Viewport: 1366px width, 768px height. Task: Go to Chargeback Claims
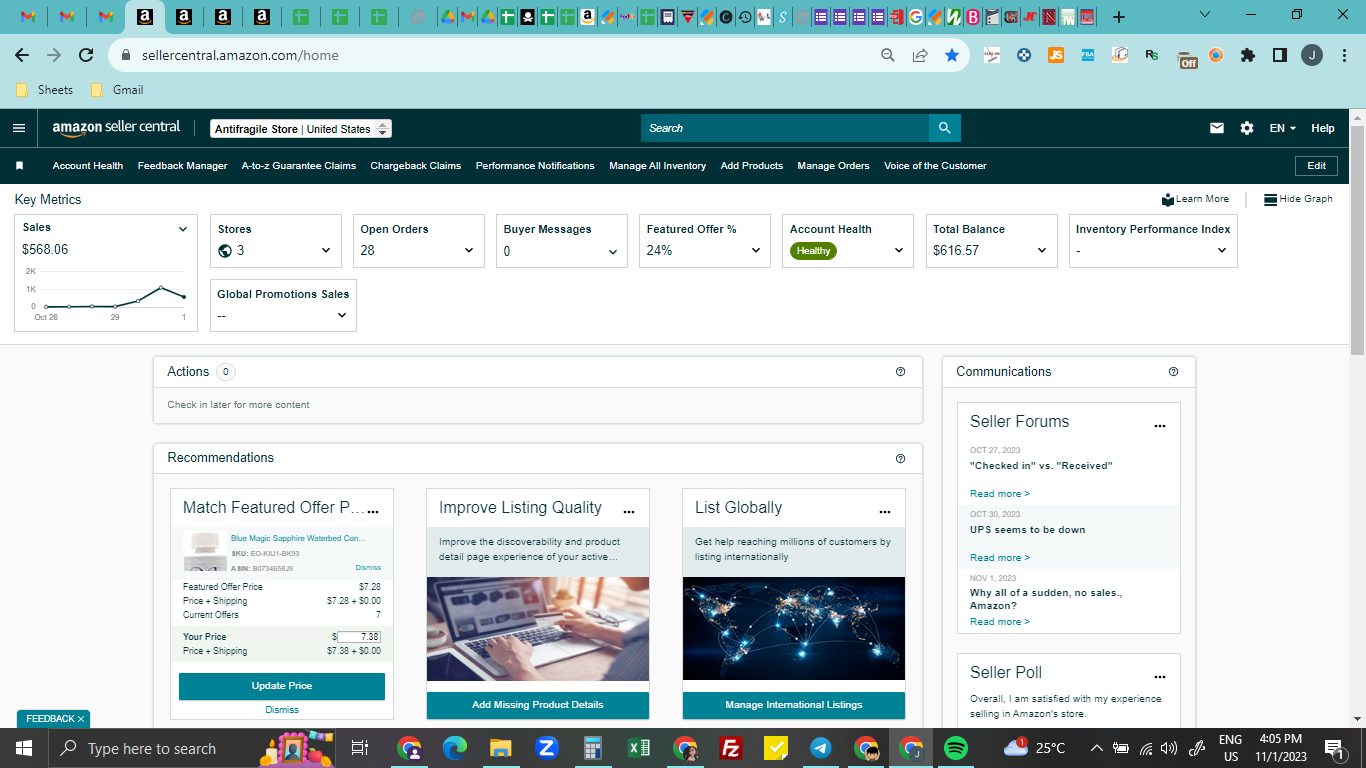pyautogui.click(x=416, y=166)
